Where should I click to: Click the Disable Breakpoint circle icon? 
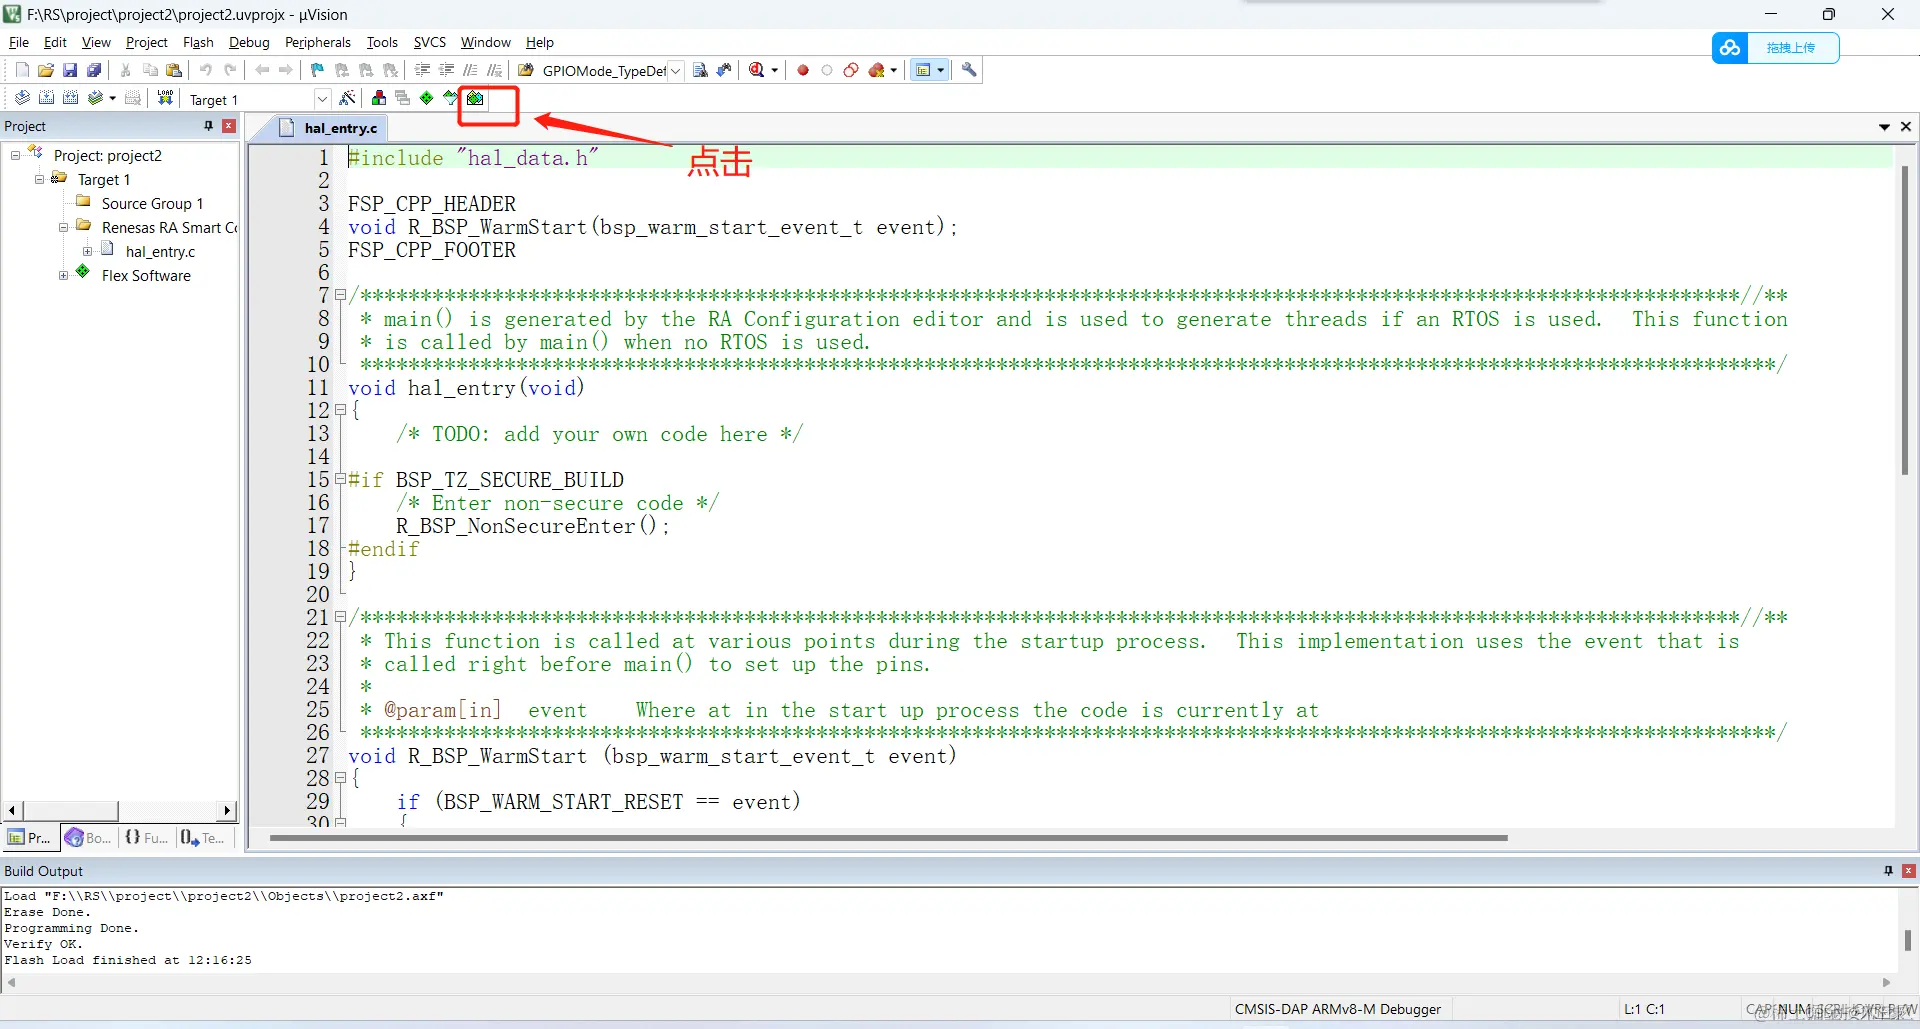[x=827, y=70]
